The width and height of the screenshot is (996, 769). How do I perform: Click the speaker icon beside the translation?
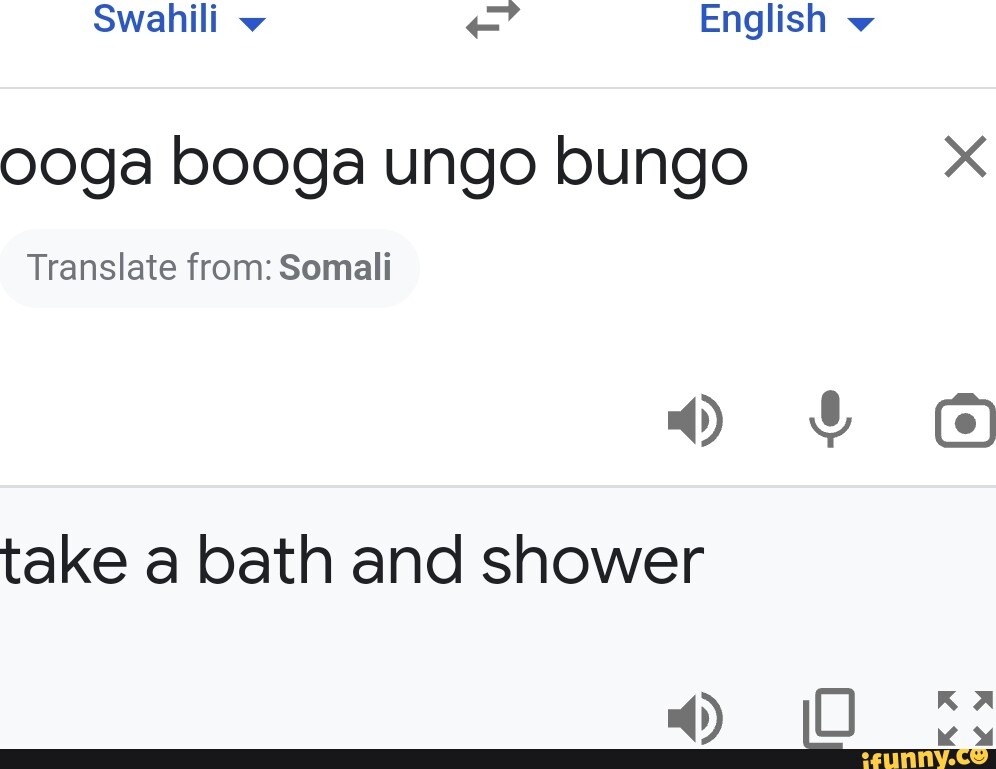coord(696,717)
